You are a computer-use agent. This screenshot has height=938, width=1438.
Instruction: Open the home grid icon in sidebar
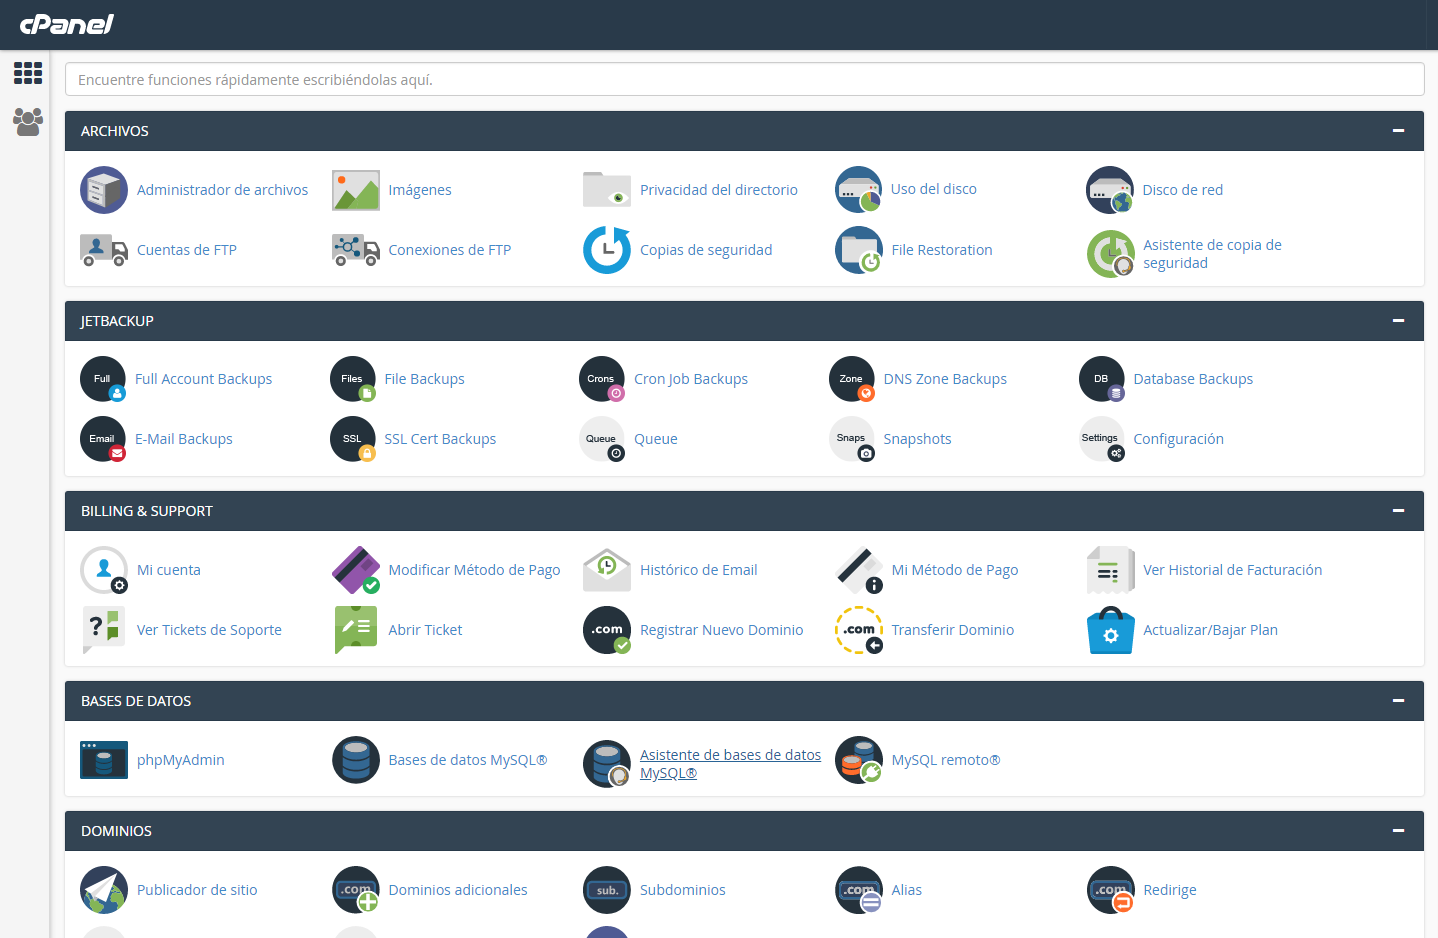(28, 73)
